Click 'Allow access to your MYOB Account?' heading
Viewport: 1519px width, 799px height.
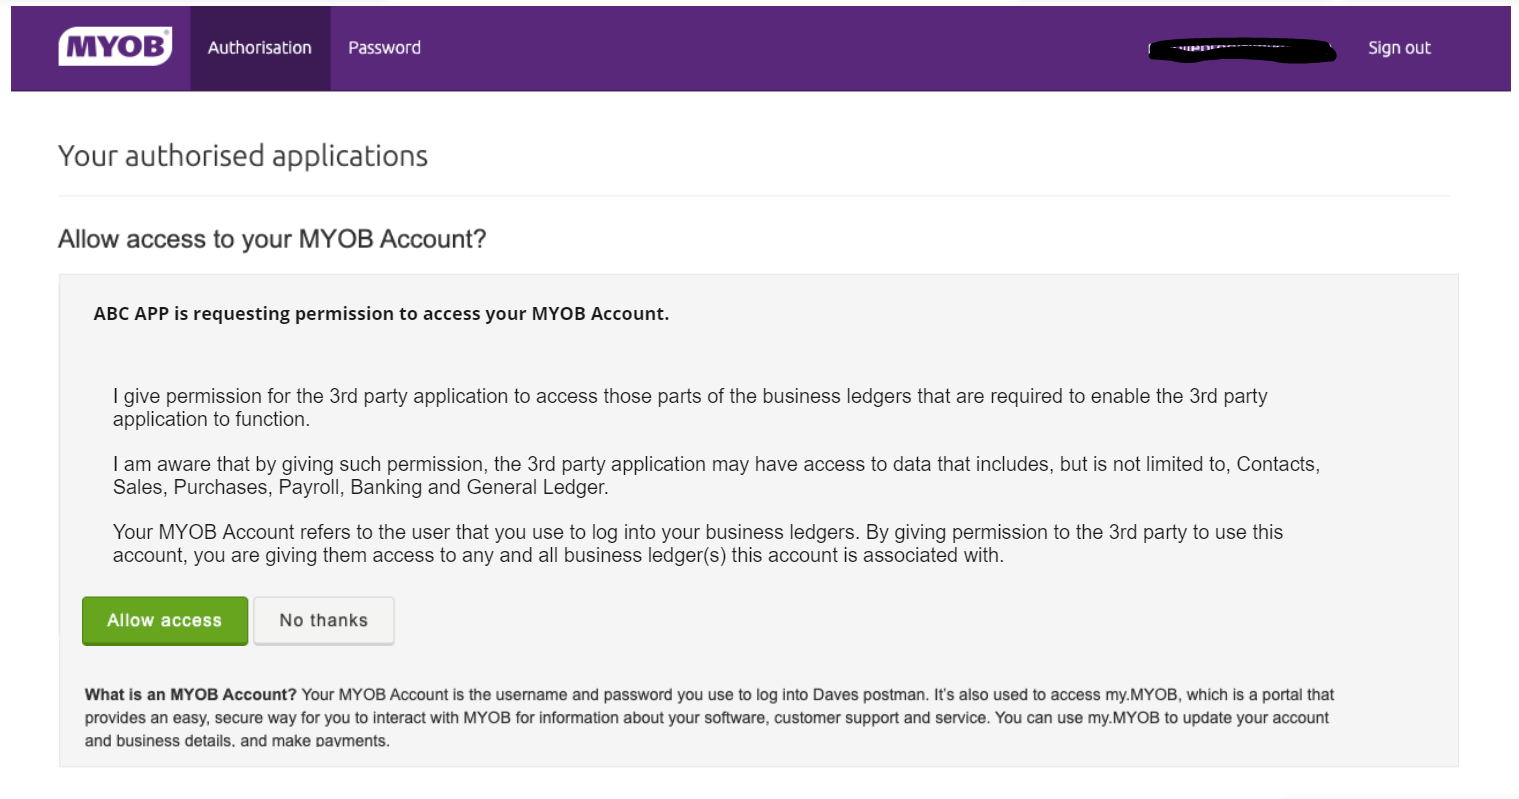272,239
